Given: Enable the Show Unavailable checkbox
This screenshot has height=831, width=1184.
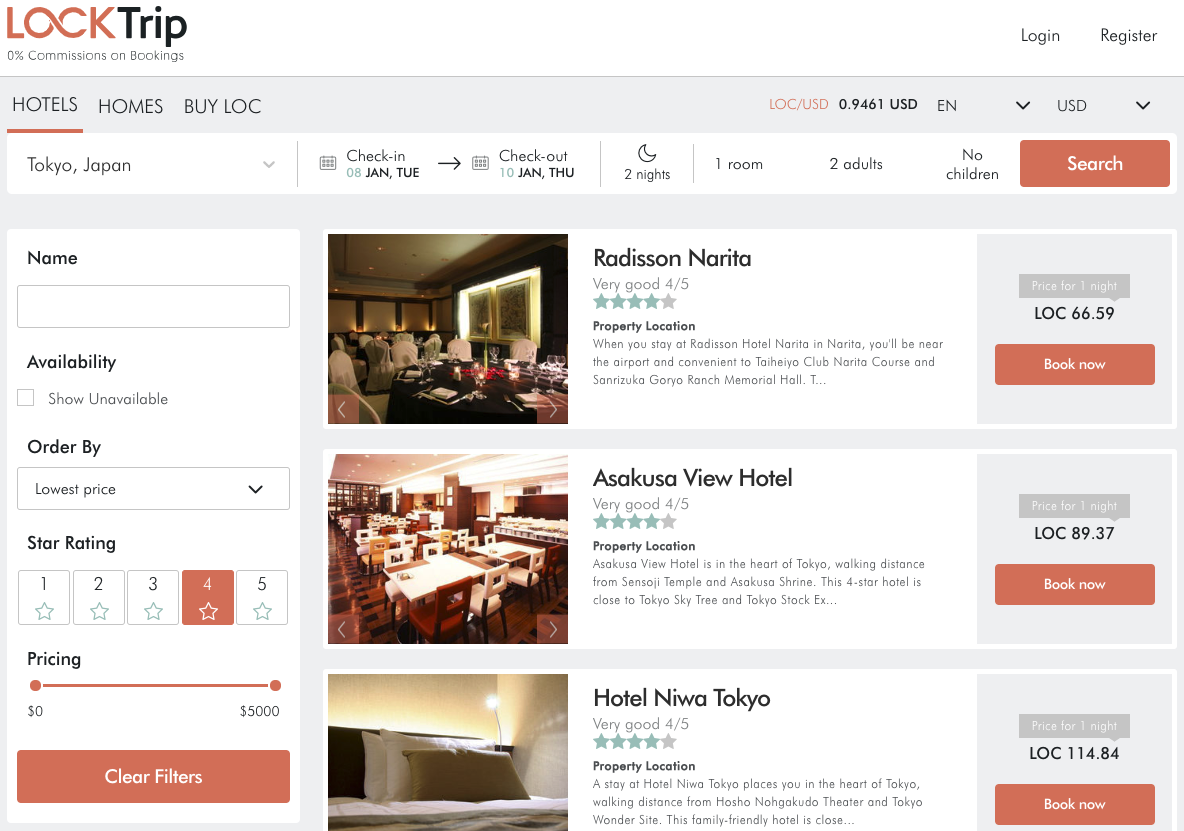Looking at the screenshot, I should [x=26, y=398].
